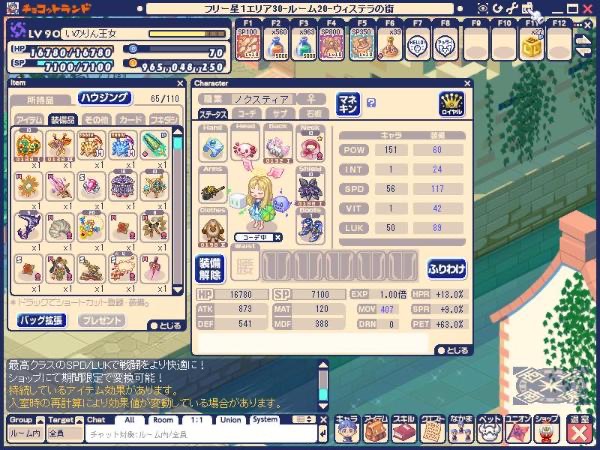600x450 pixels.
Task: Select the Room chat filter tab
Action: (163, 420)
